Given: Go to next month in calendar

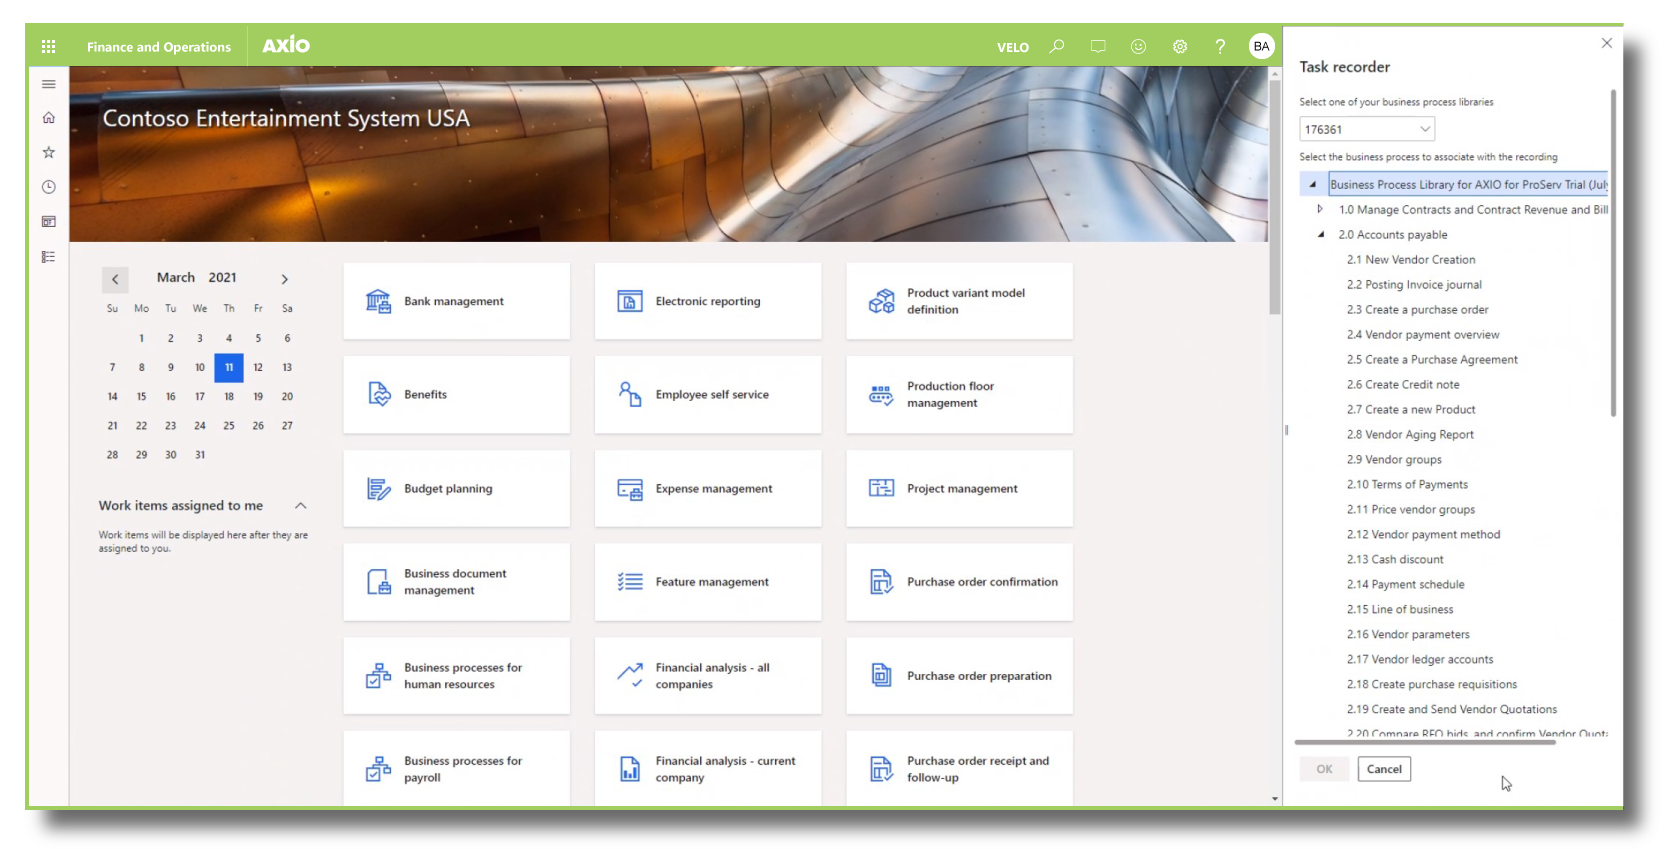Looking at the screenshot, I should (284, 279).
